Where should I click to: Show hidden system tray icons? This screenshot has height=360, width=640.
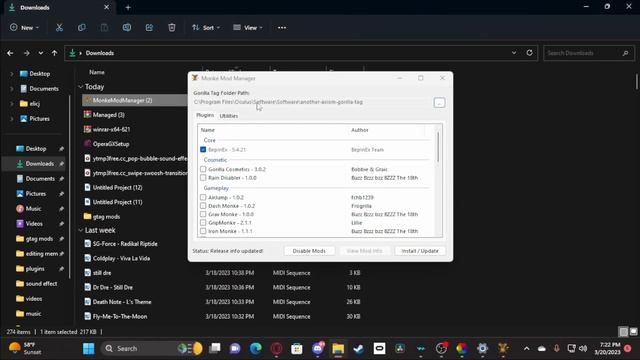point(527,349)
